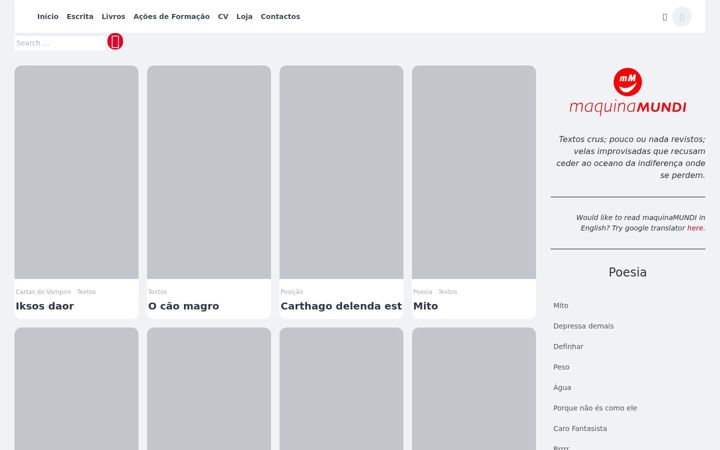This screenshot has height=450, width=720.
Task: Open Ações de Formação menu
Action: 171,17
